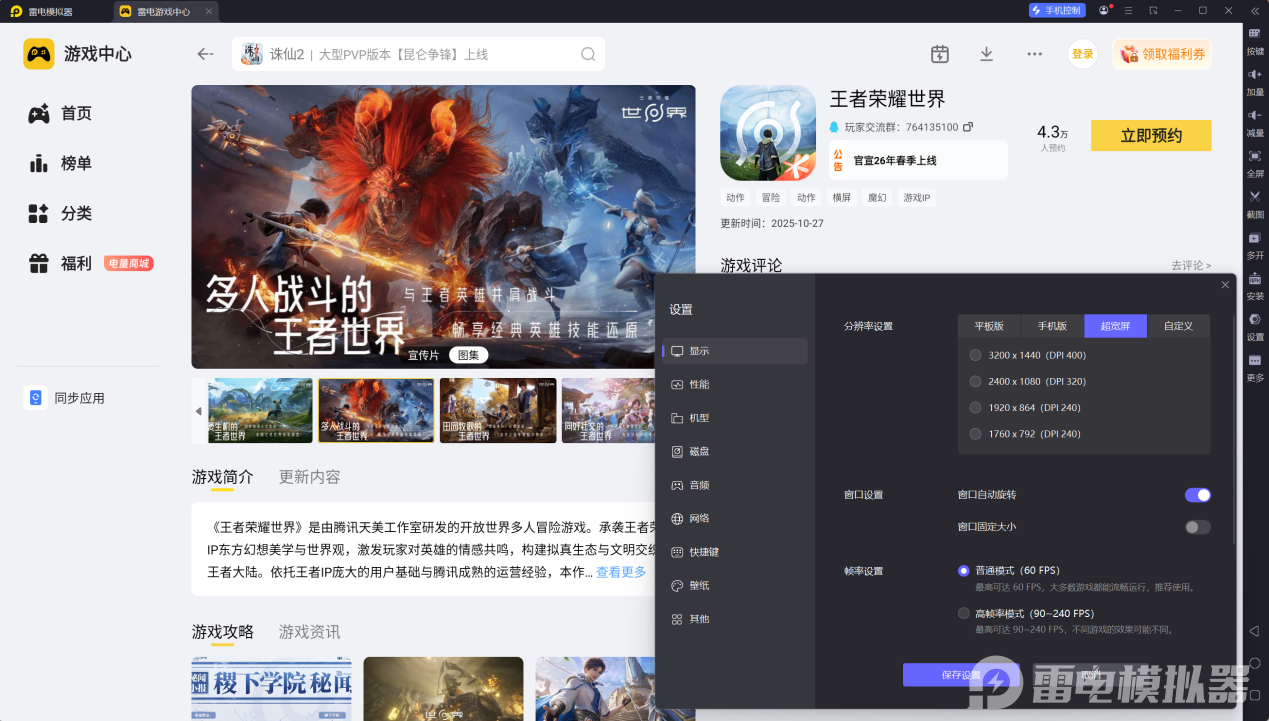Click the screenshot (截图) scissors icon
1269x721 pixels.
coord(1255,197)
